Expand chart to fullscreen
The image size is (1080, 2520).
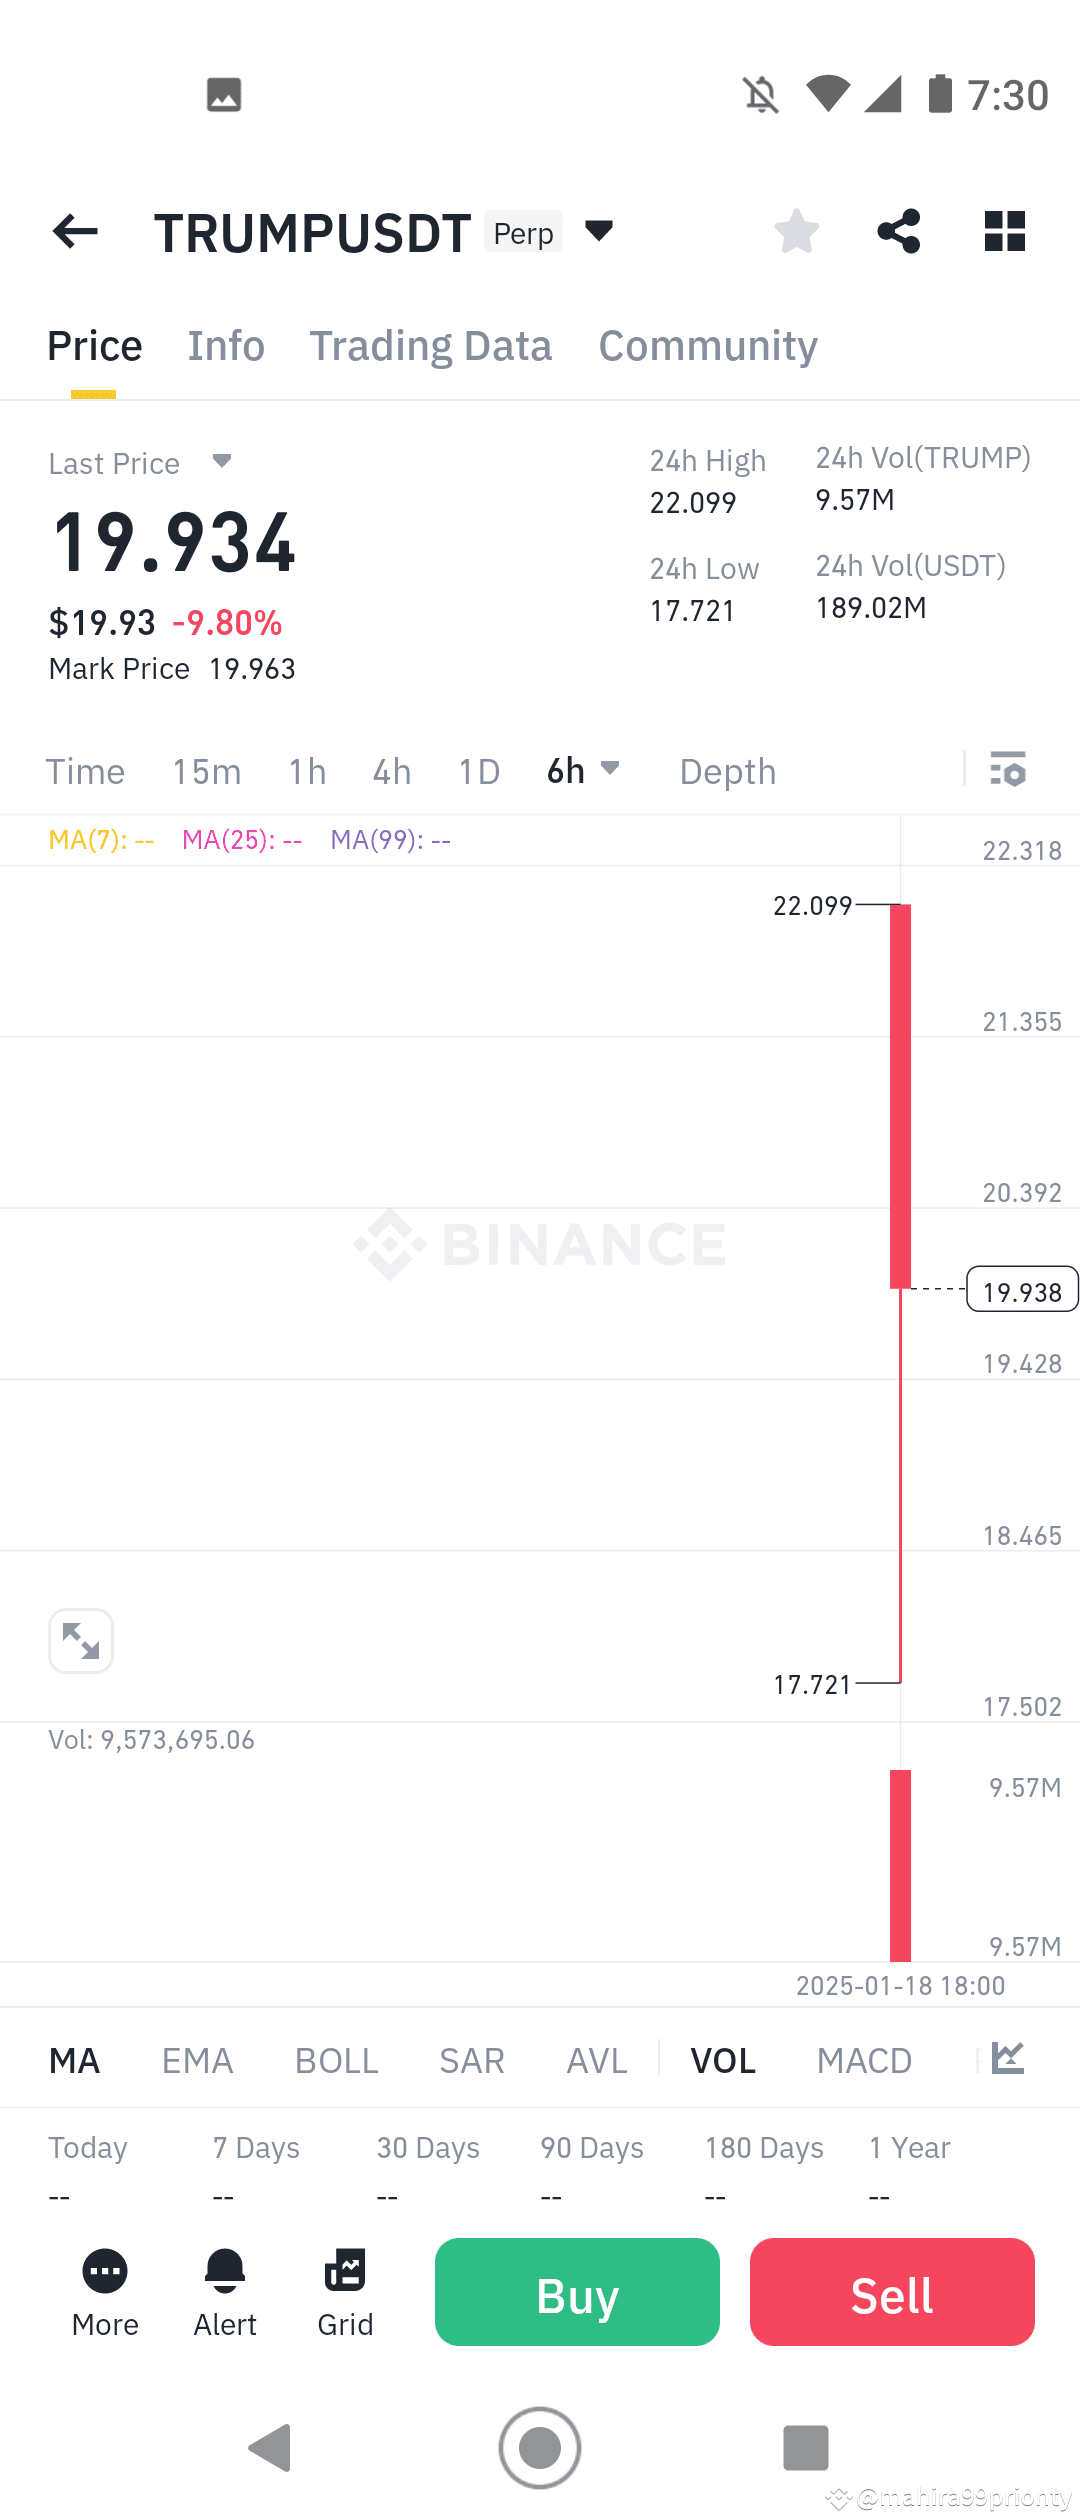pos(80,1640)
